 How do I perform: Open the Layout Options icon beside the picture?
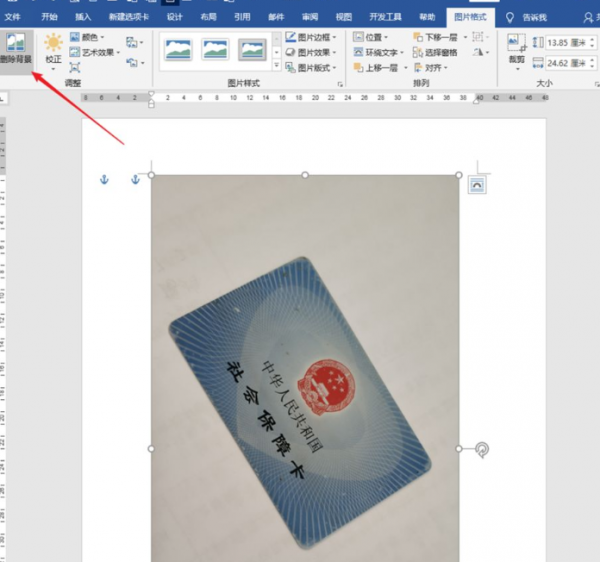tap(477, 186)
